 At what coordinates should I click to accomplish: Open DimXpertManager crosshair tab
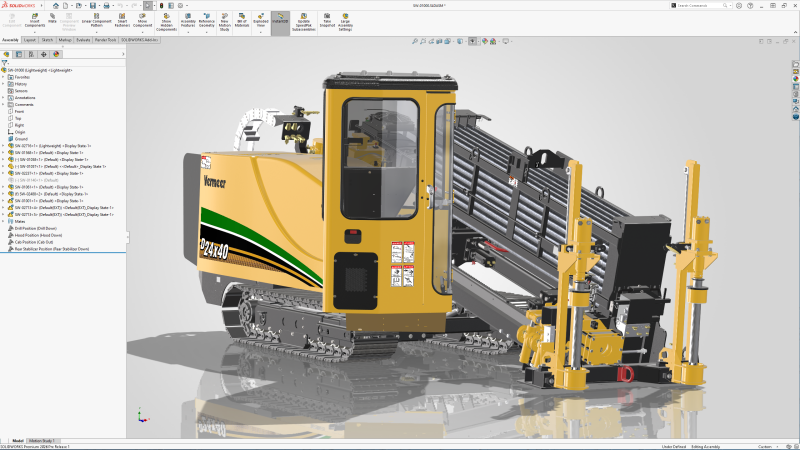[43, 54]
